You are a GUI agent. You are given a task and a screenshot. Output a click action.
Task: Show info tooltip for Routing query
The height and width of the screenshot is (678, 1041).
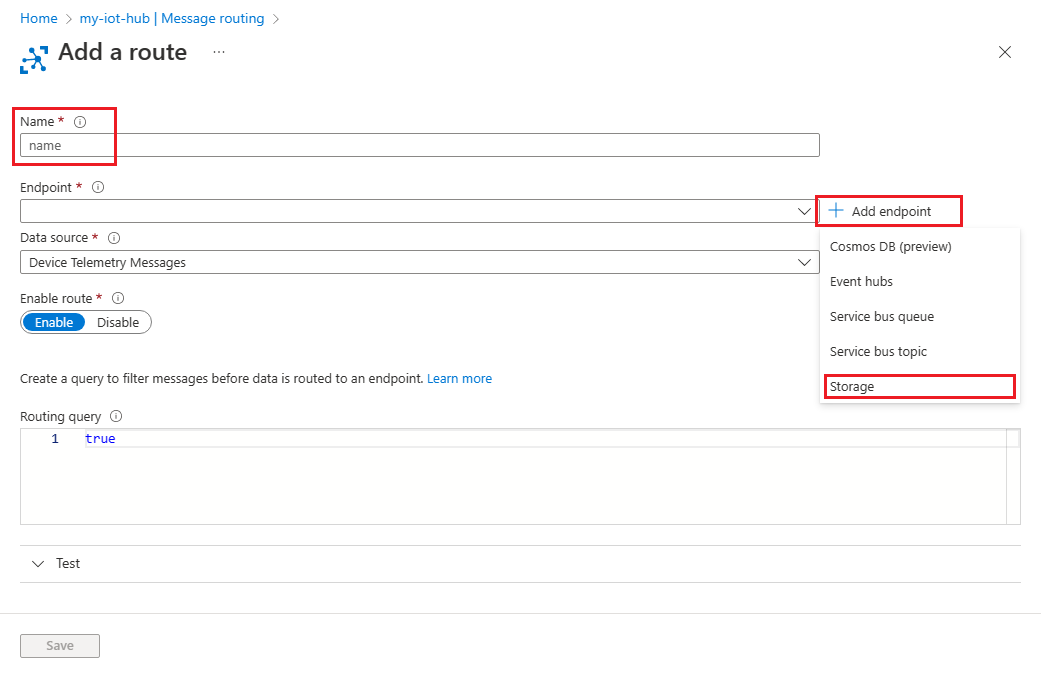point(116,416)
